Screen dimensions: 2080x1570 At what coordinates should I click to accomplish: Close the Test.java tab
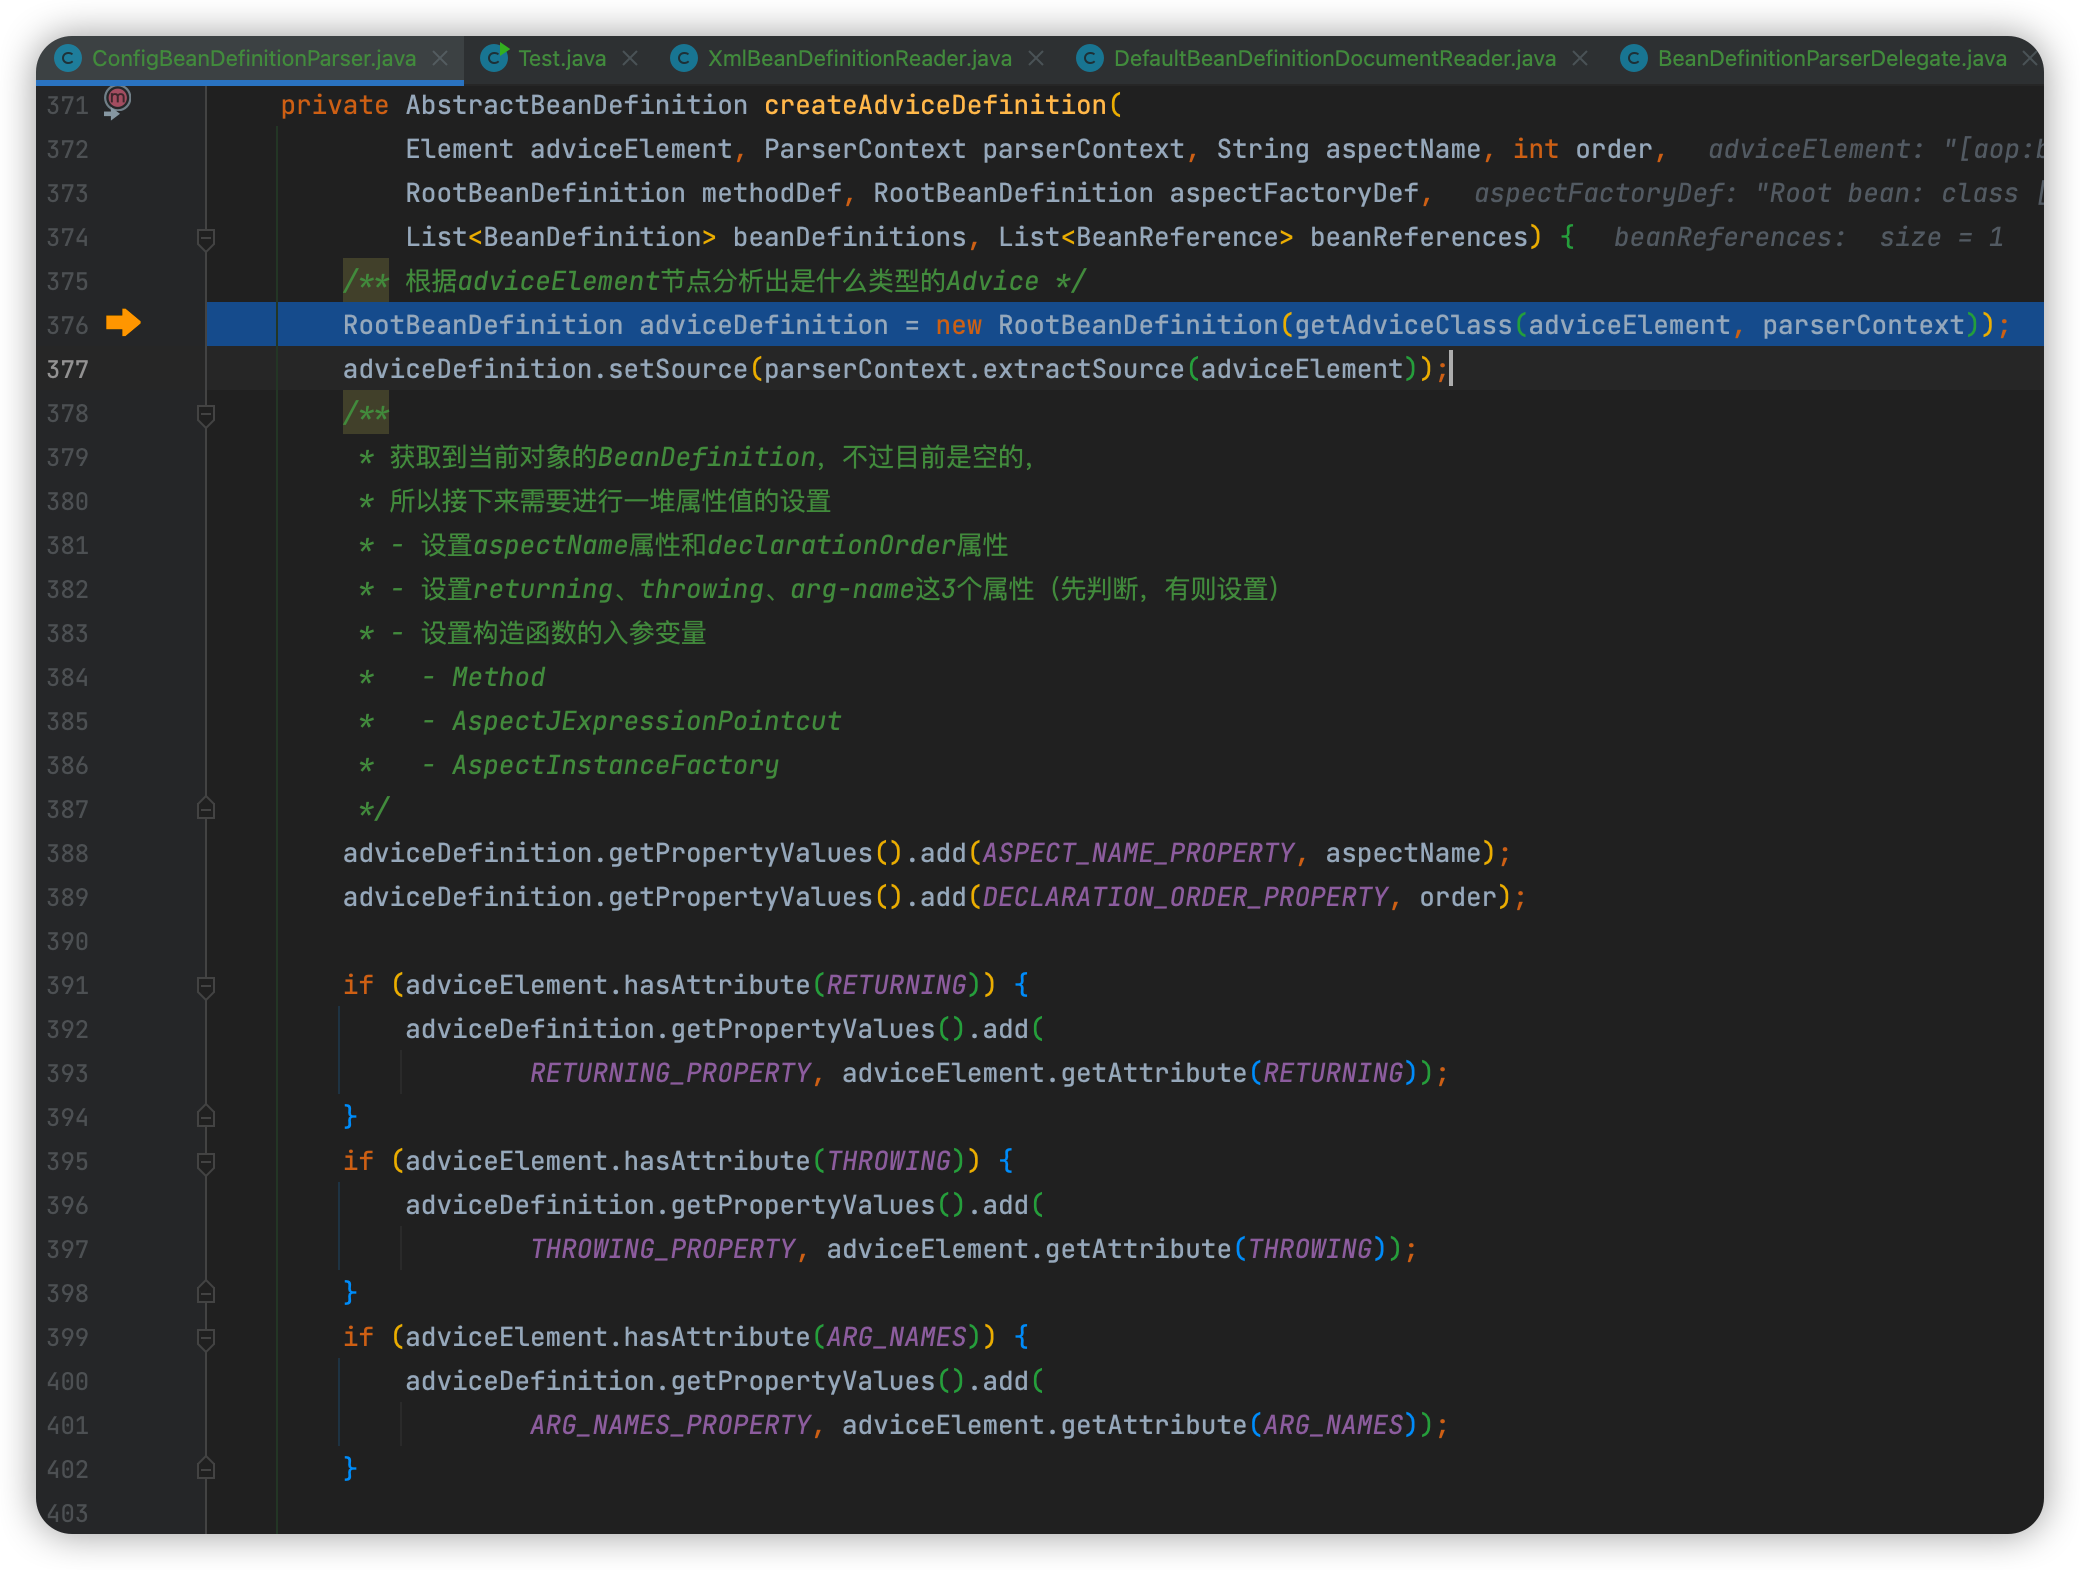pyautogui.click(x=630, y=58)
